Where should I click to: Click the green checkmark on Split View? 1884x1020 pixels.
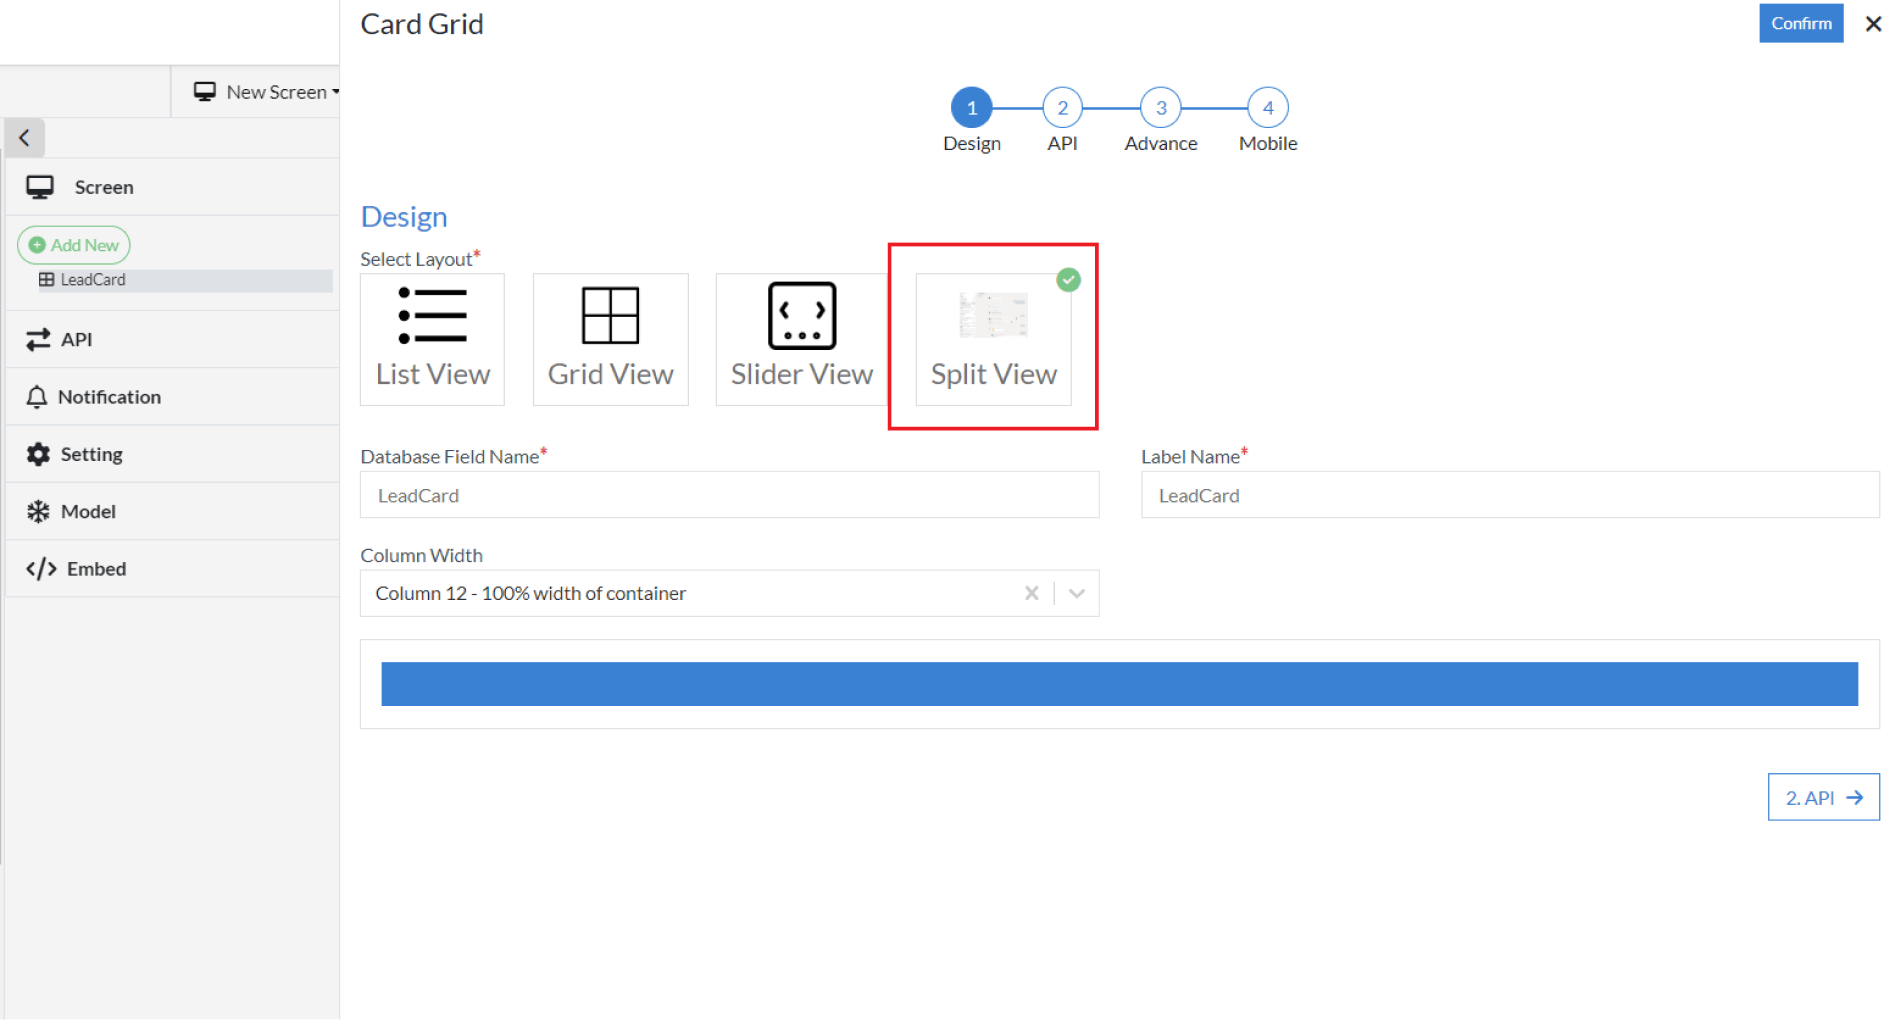pyautogui.click(x=1068, y=280)
